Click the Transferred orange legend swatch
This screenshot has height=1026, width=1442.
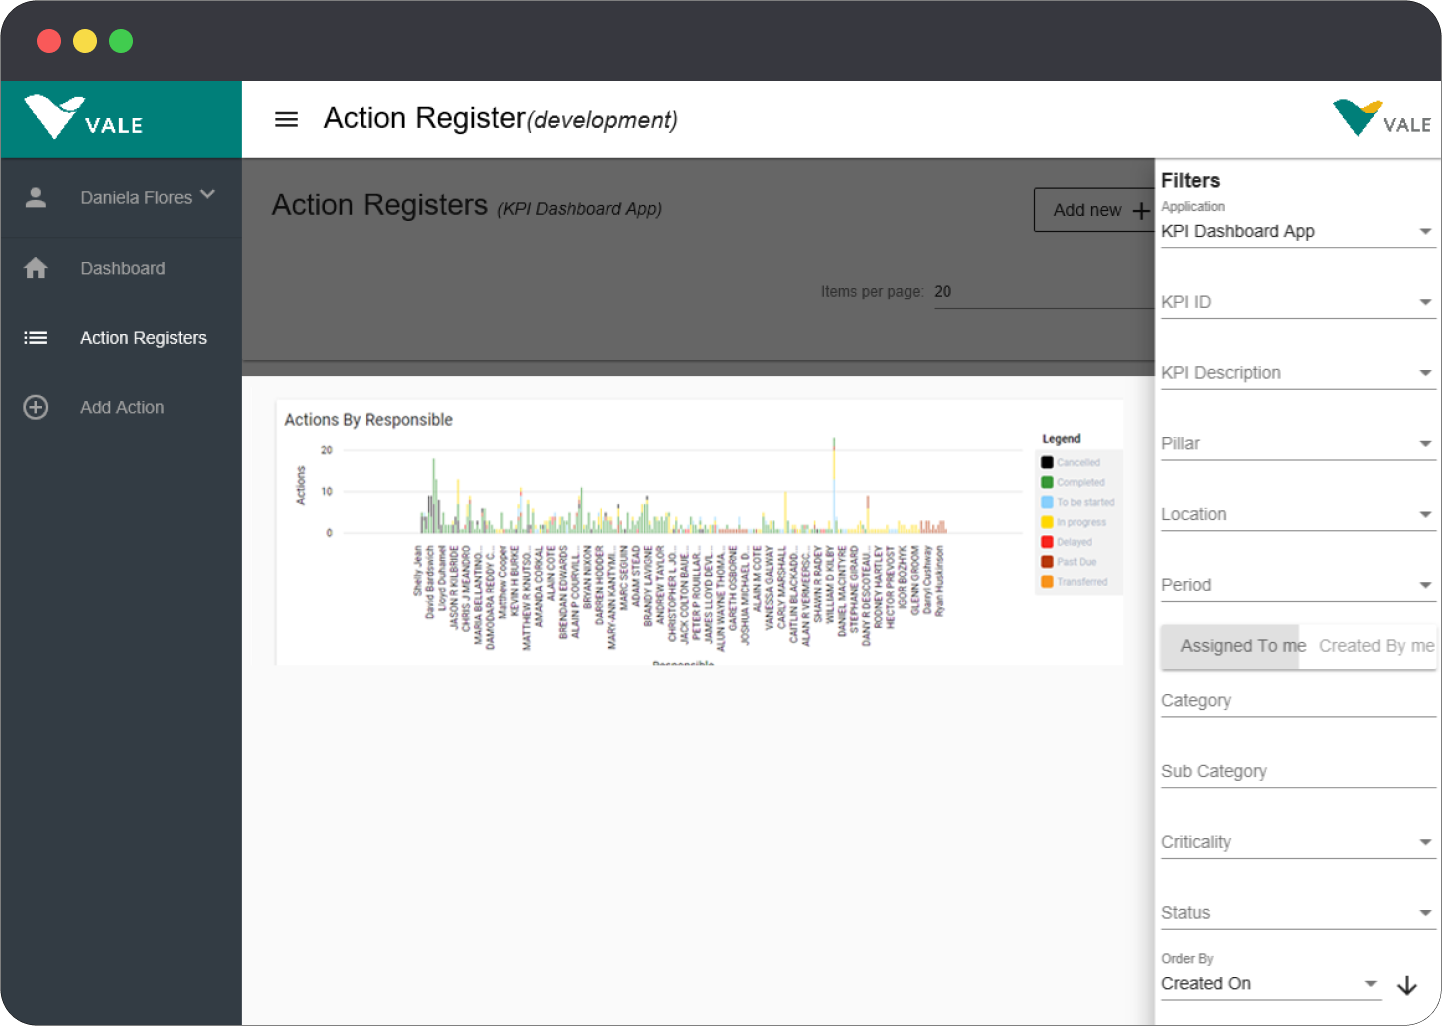pos(1047,582)
